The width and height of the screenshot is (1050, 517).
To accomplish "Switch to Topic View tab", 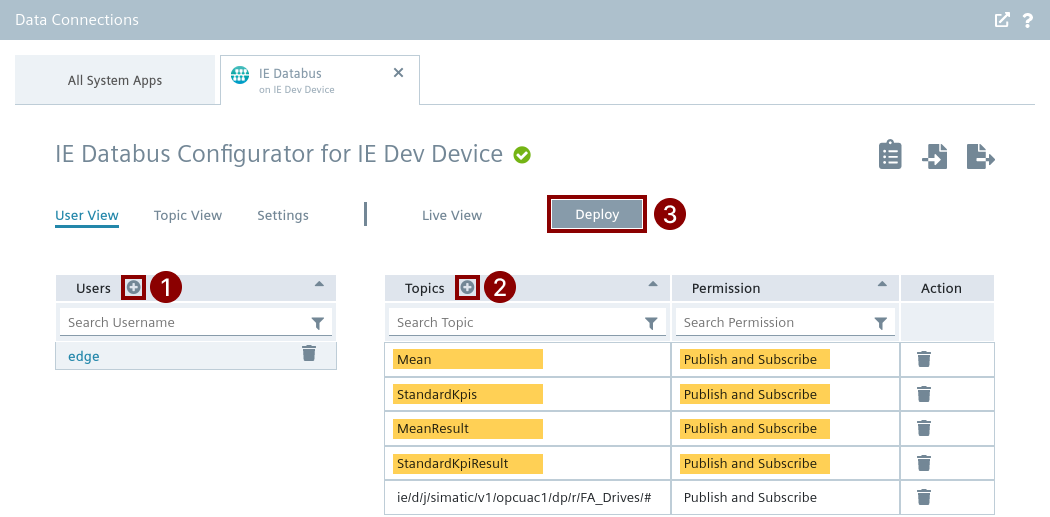I will tap(188, 215).
